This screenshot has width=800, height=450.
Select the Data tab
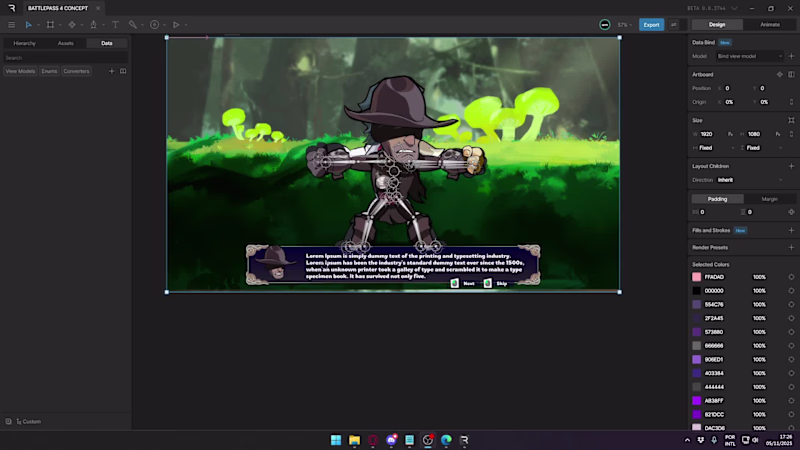click(107, 43)
